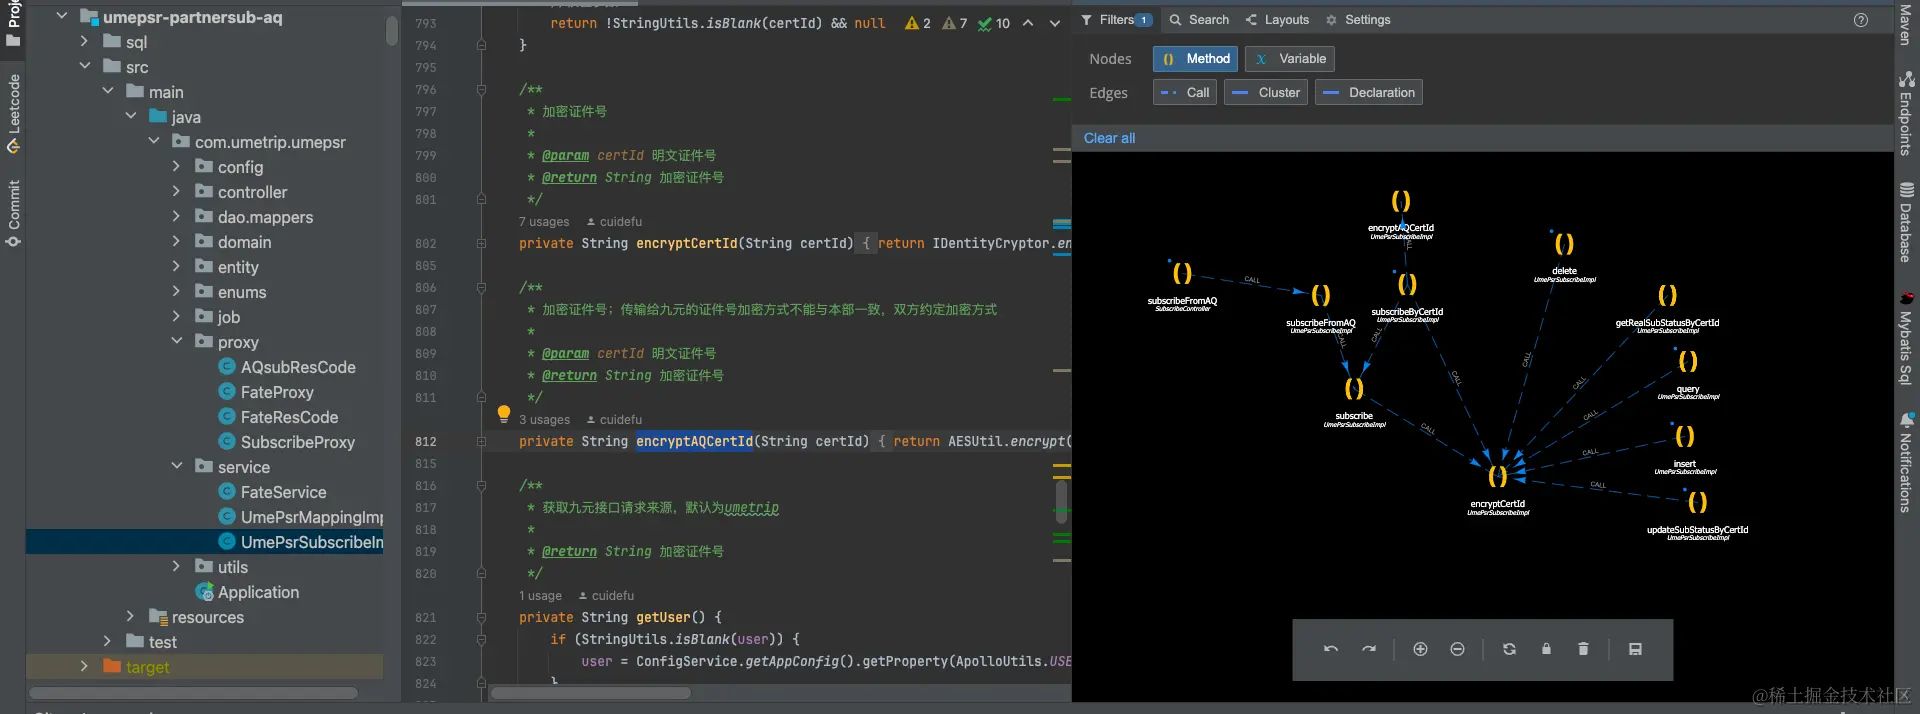This screenshot has height=714, width=1920.
Task: Open the Maven tool window
Action: click(1906, 24)
